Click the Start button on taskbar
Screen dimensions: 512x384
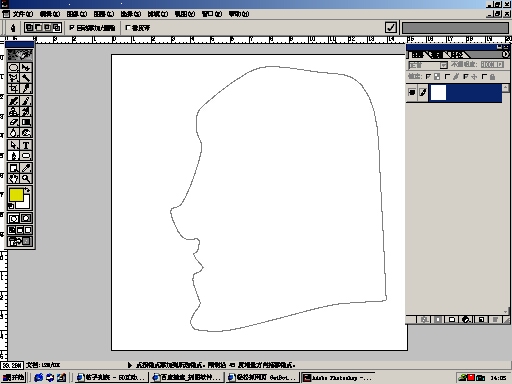point(13,378)
